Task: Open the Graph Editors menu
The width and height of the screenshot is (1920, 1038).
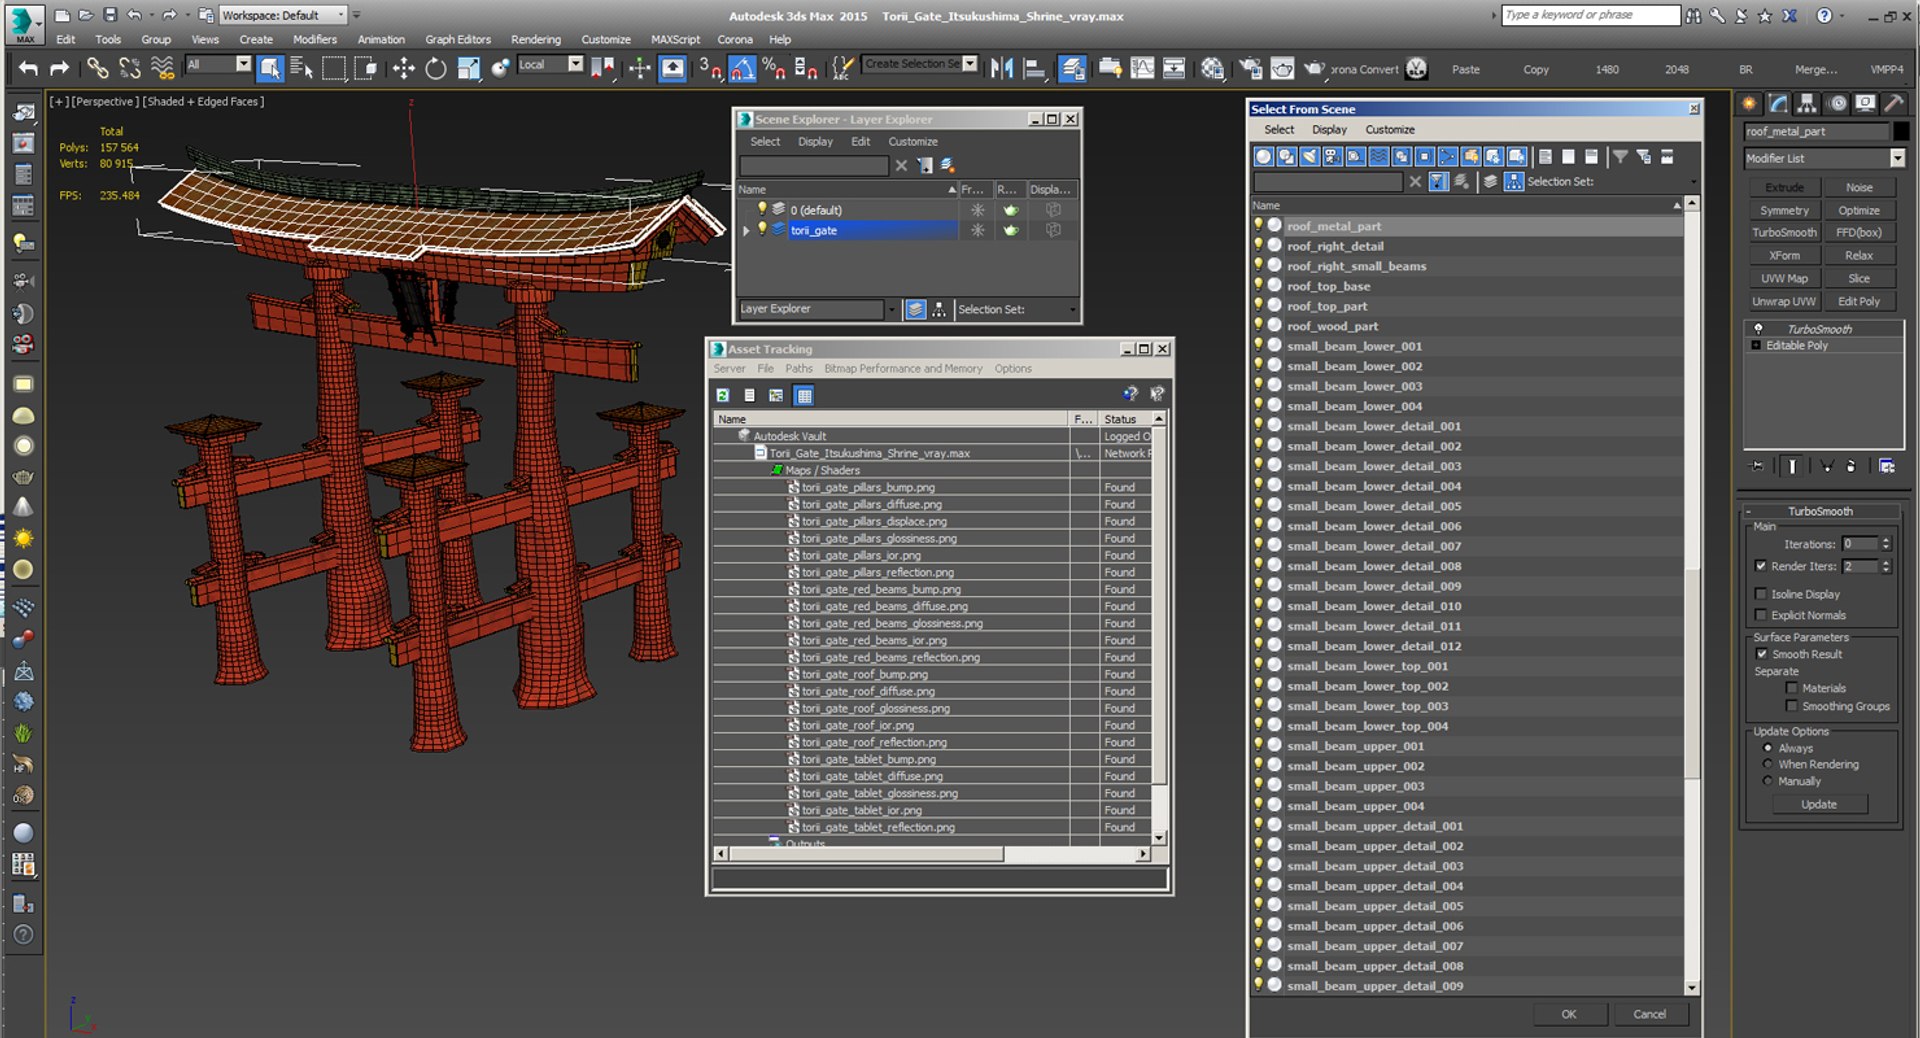Action: (x=457, y=39)
